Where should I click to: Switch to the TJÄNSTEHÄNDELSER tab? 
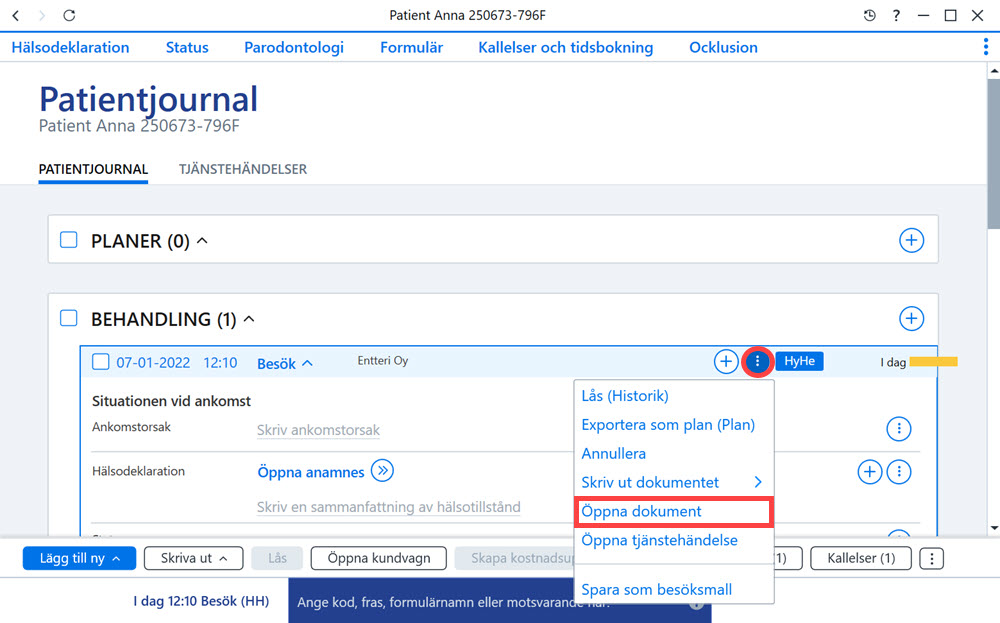tap(243, 169)
